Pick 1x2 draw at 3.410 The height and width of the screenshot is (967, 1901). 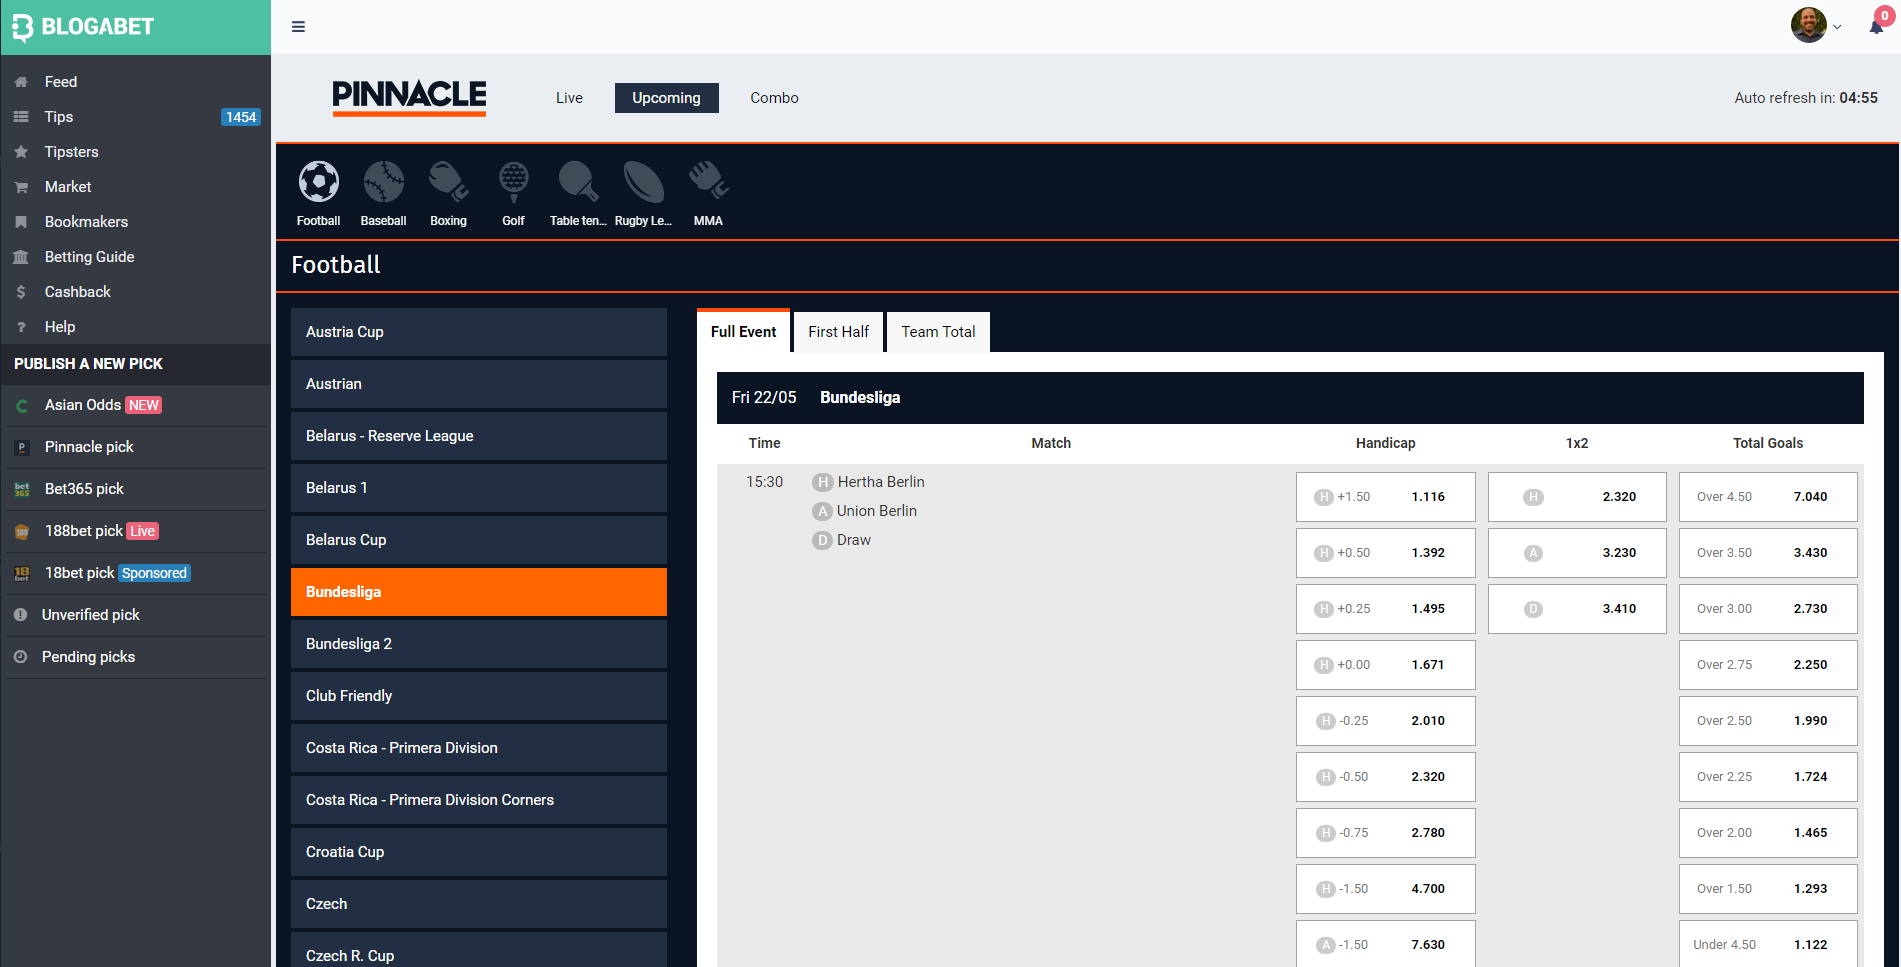click(1577, 609)
